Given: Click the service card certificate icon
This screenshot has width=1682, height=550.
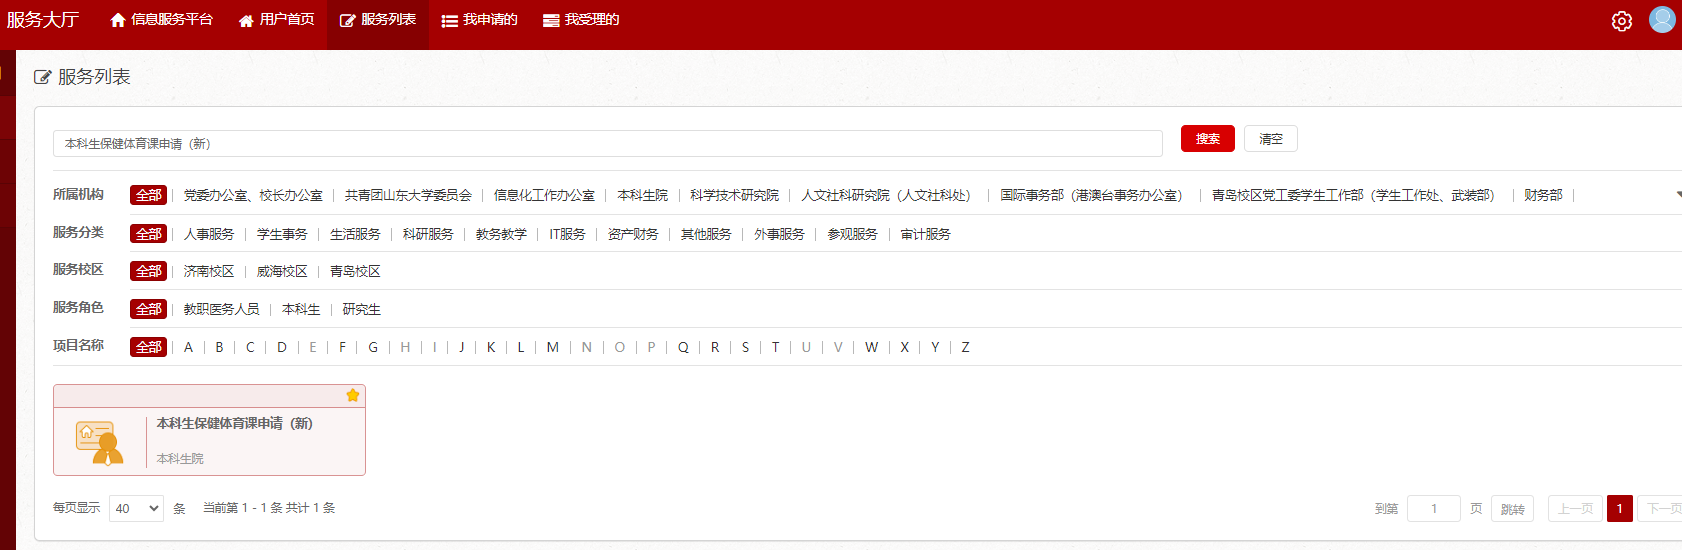Looking at the screenshot, I should coord(100,442).
